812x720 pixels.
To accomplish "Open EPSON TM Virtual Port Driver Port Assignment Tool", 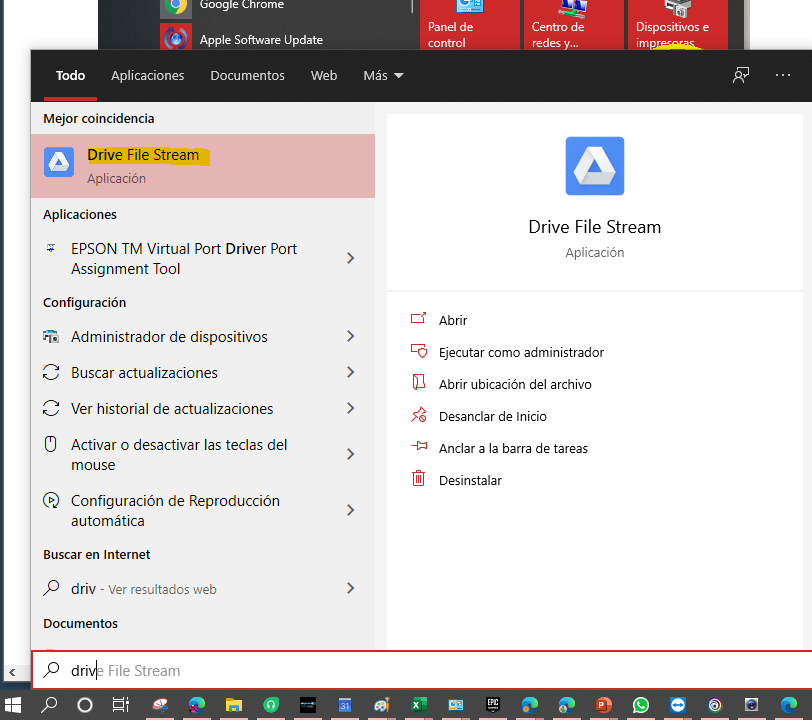I will (184, 258).
